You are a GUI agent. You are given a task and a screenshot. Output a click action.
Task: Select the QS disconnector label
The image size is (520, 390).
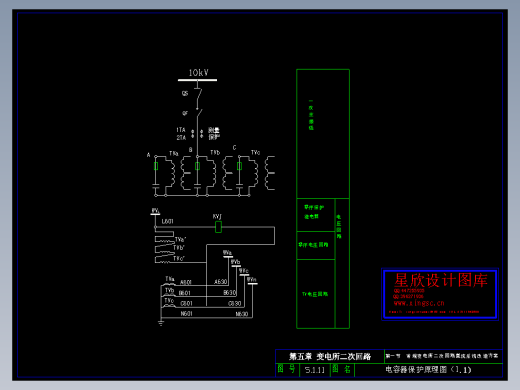coord(185,93)
